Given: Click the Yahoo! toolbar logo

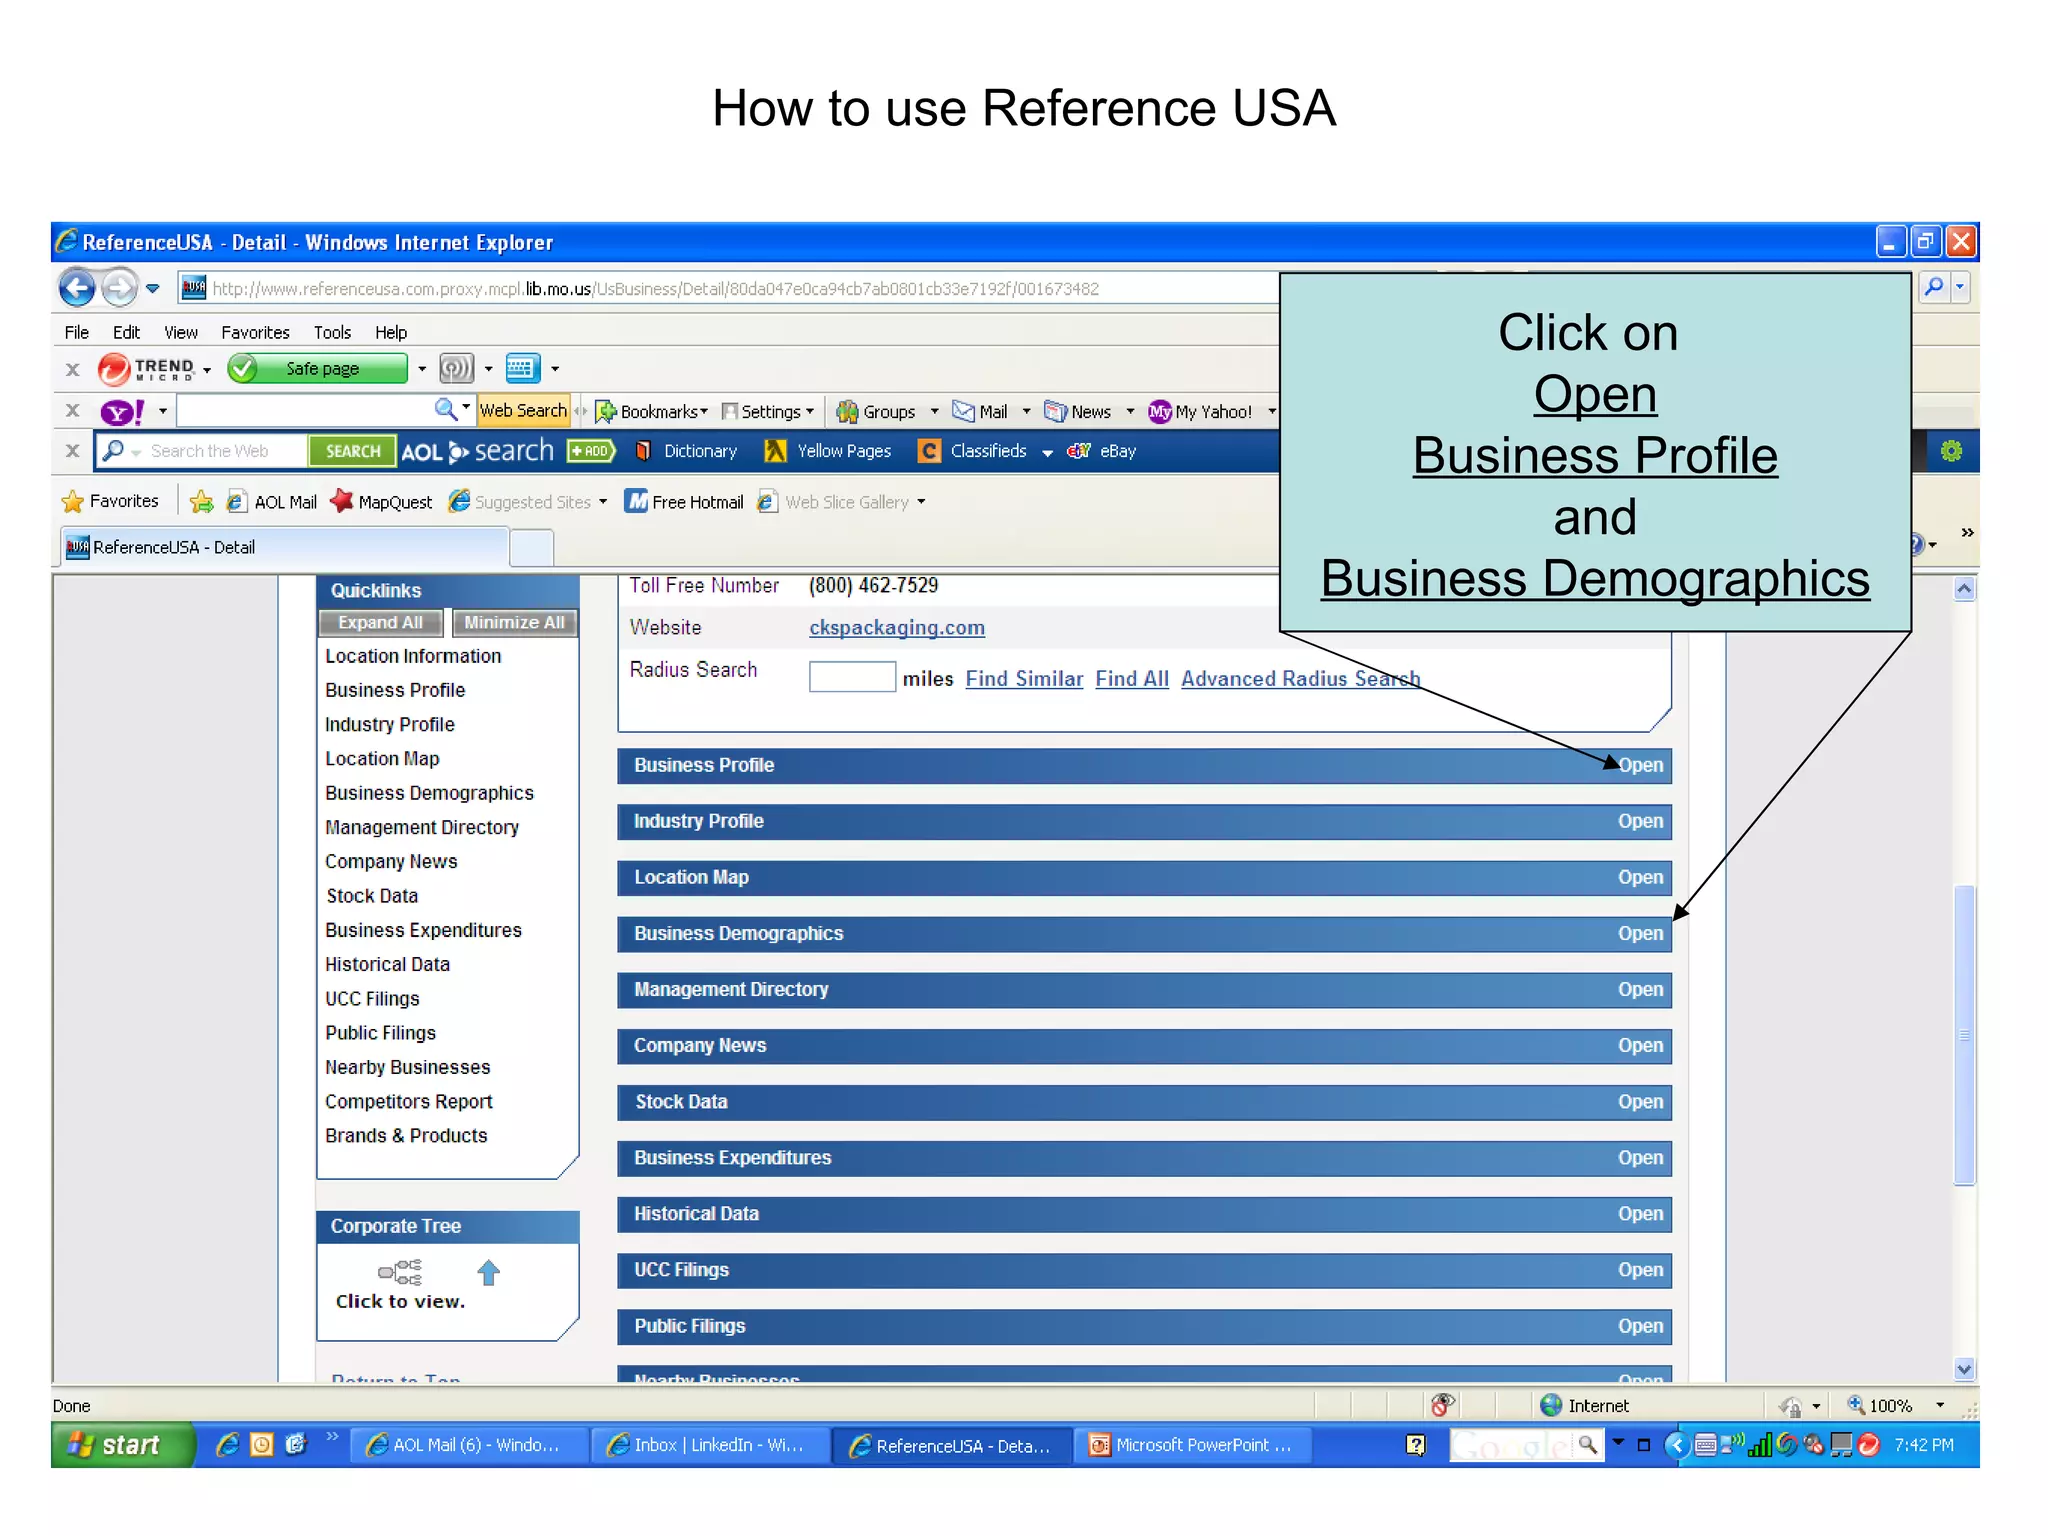Looking at the screenshot, I should tap(122, 411).
